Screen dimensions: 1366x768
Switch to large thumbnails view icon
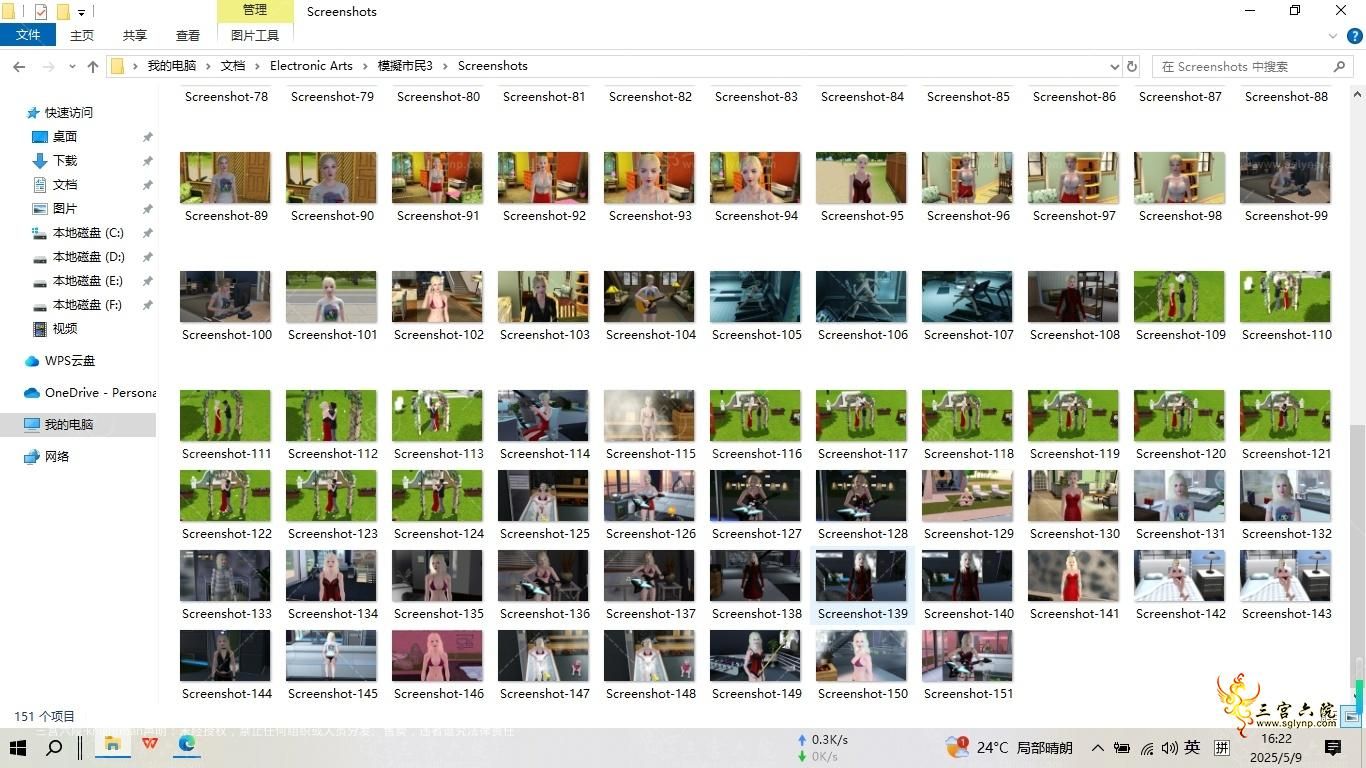point(1350,717)
